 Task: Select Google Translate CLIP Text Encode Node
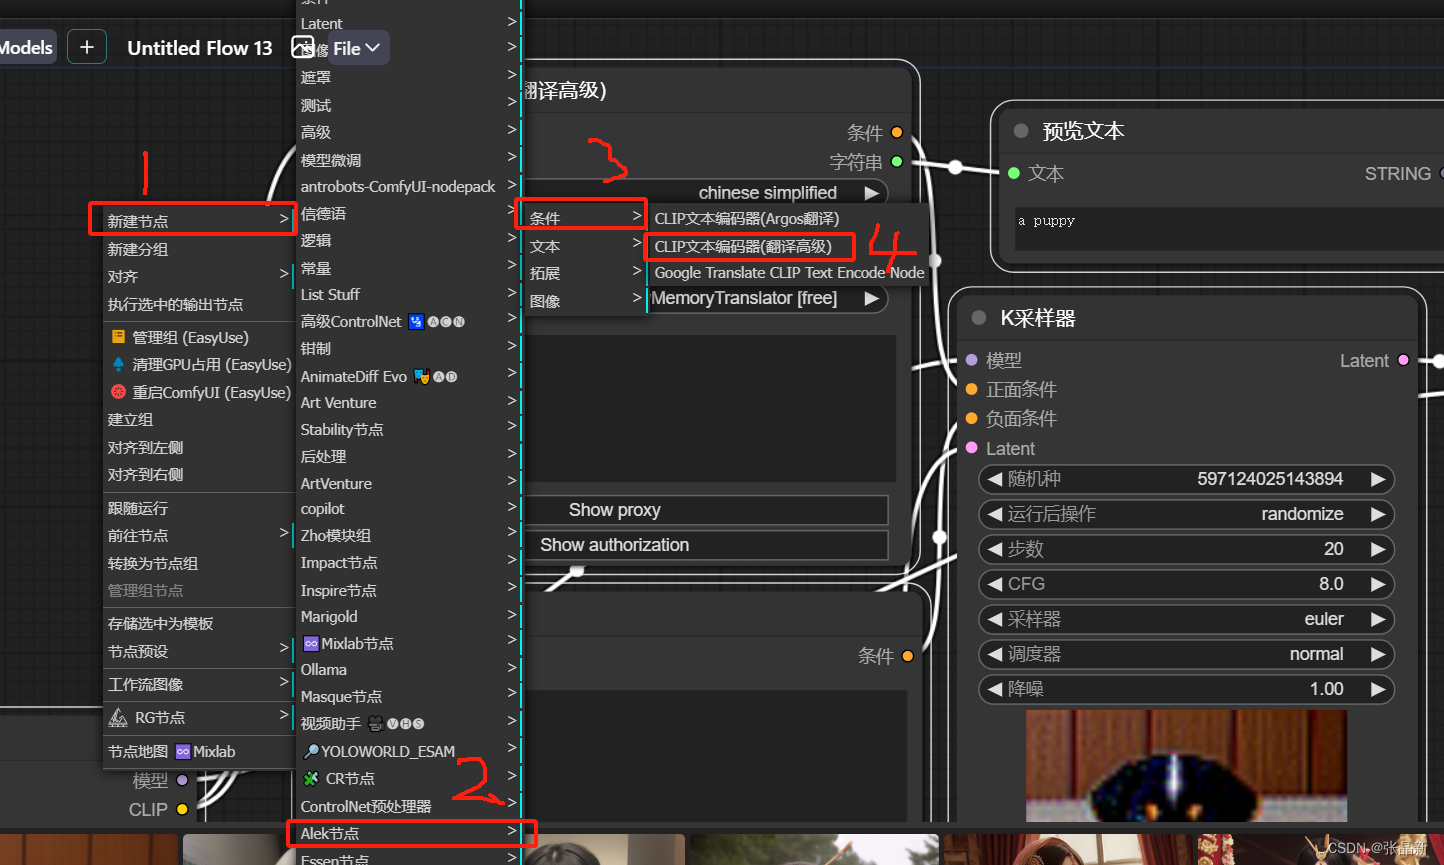pyautogui.click(x=788, y=272)
